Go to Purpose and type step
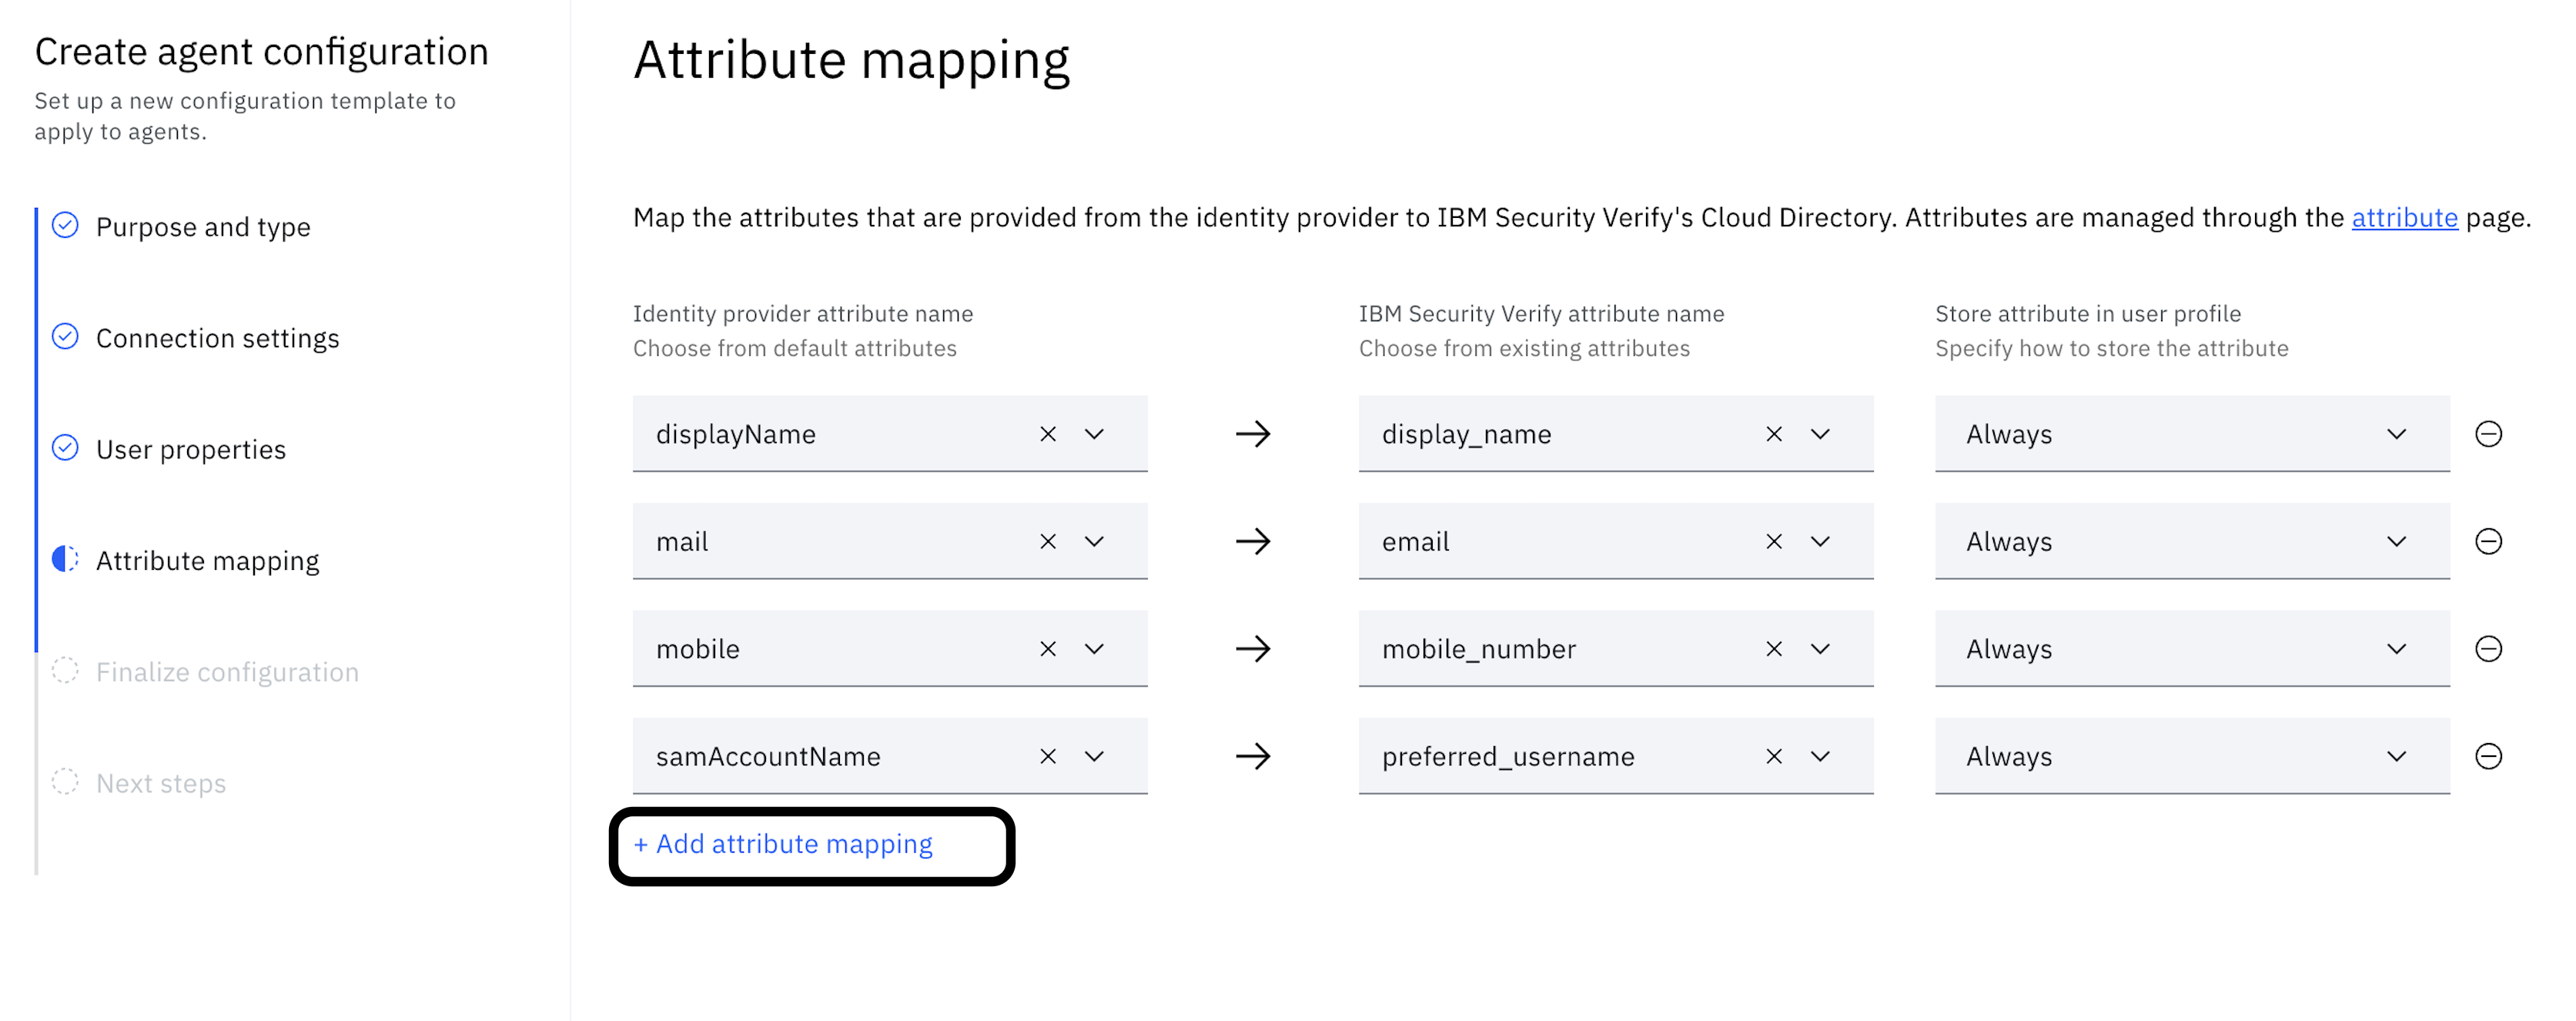This screenshot has width=2576, height=1021. pos(203,227)
